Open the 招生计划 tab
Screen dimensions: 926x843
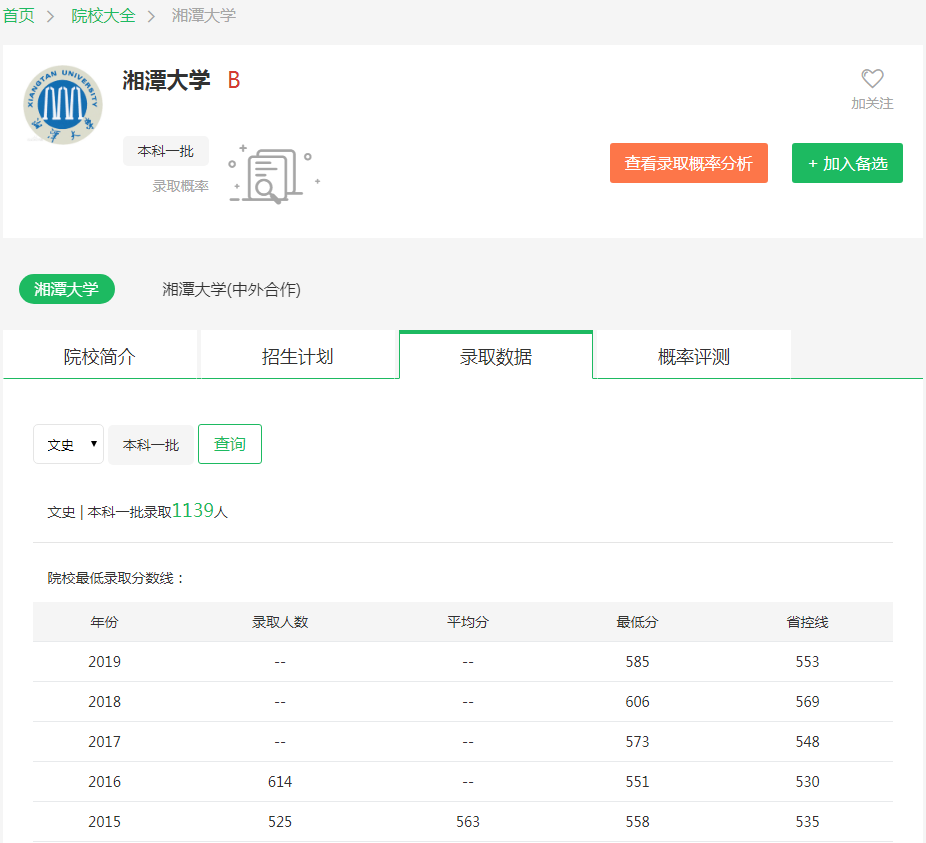click(298, 356)
